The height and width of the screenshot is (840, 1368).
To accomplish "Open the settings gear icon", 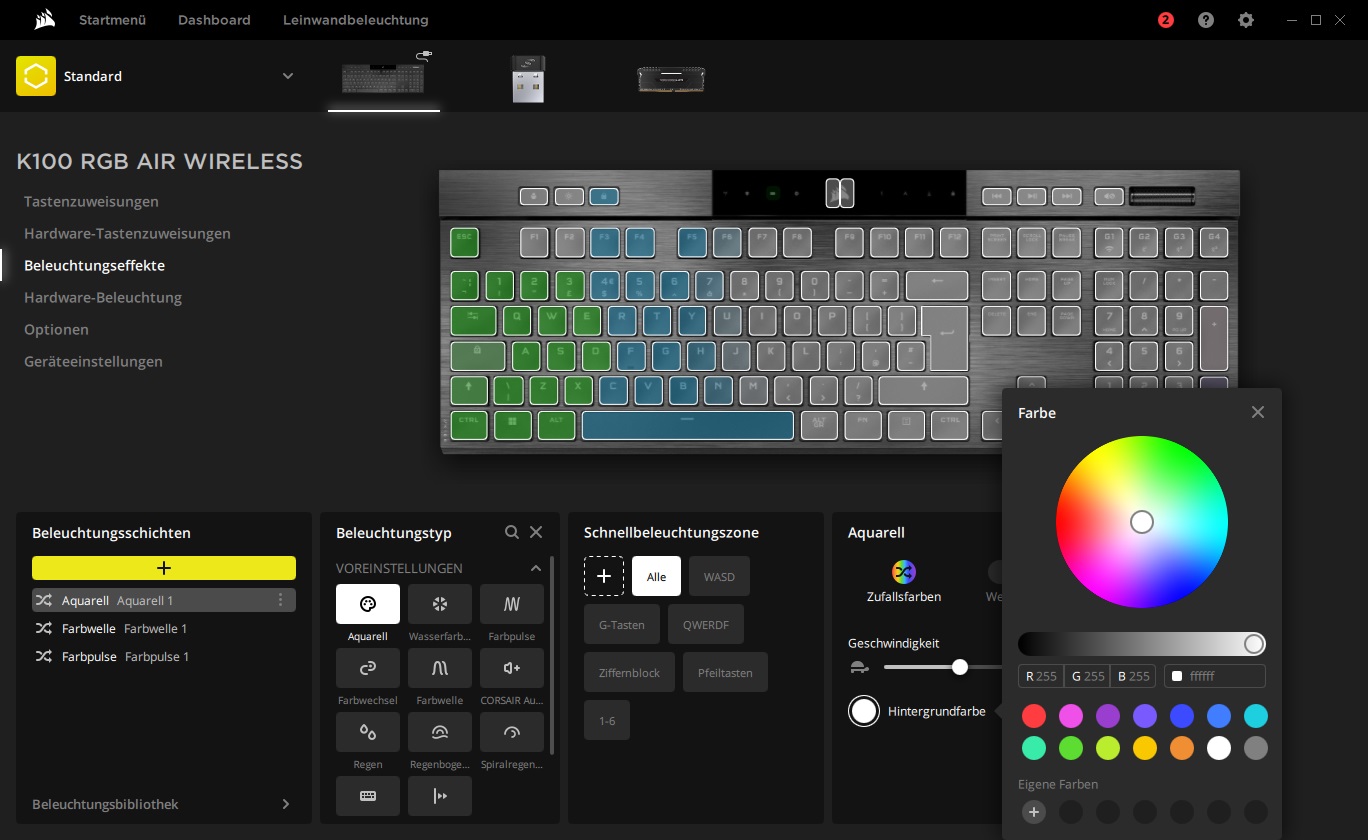I will (1246, 20).
